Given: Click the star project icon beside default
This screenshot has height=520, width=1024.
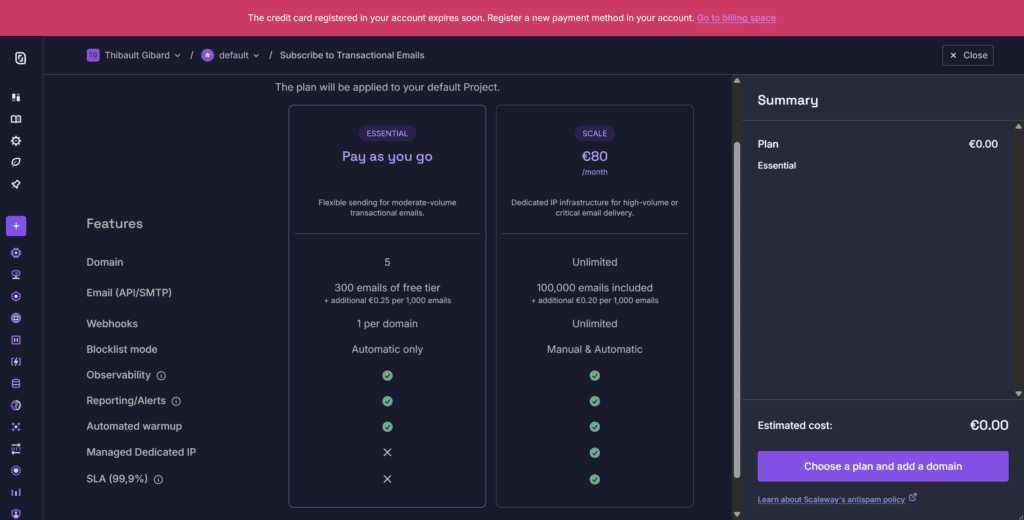Looking at the screenshot, I should pyautogui.click(x=208, y=56).
